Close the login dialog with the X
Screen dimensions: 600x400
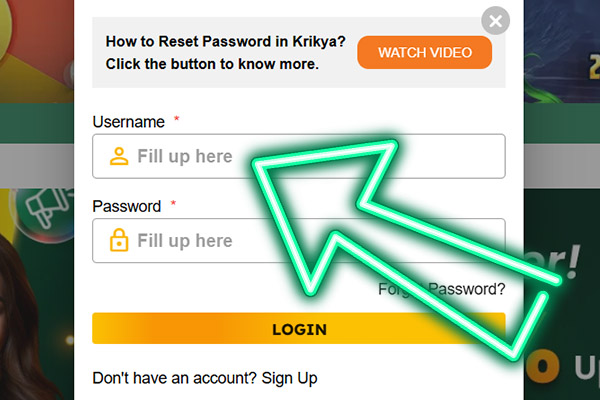click(x=495, y=20)
